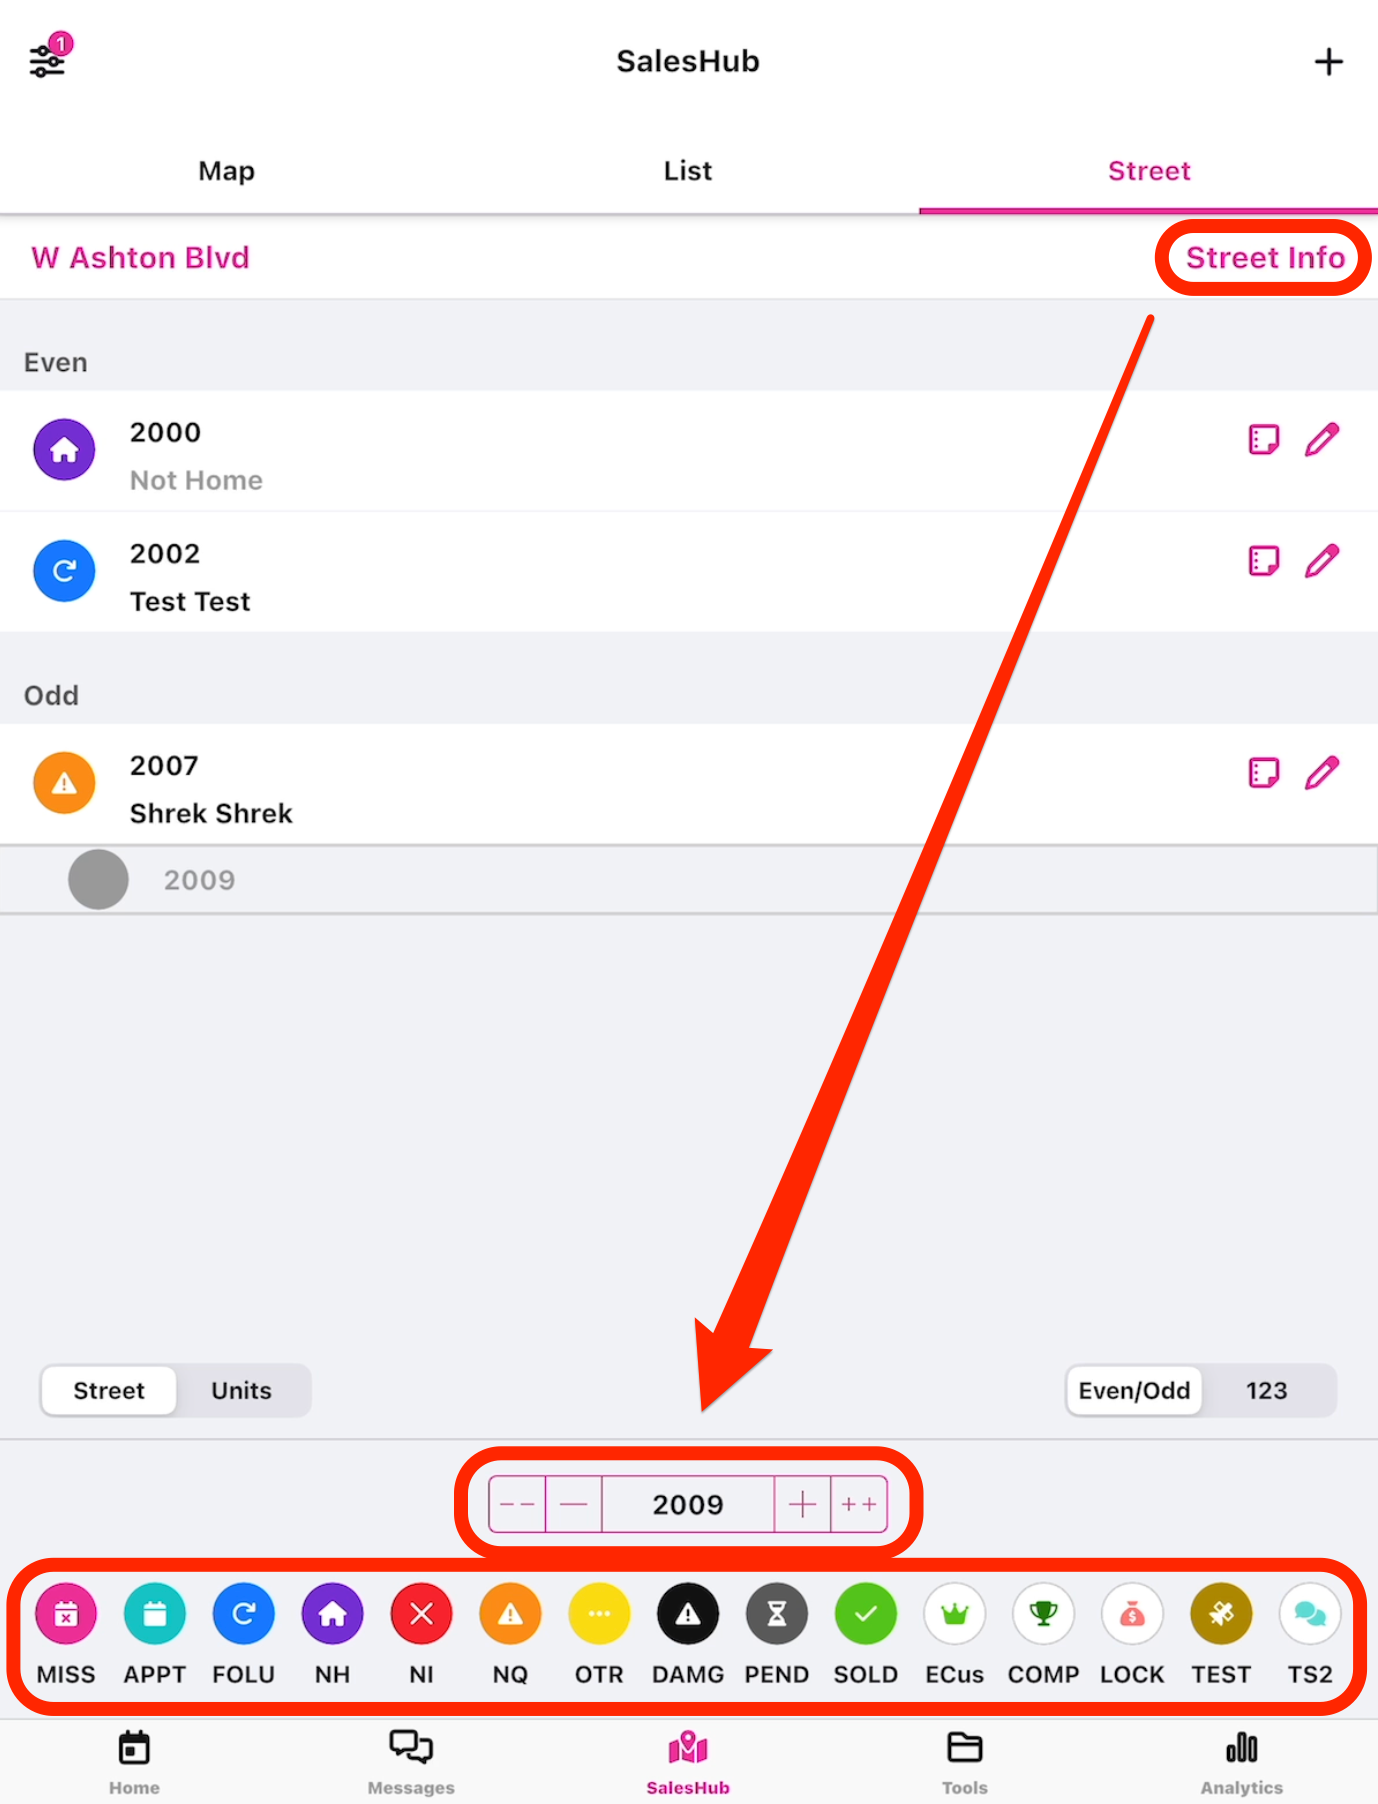This screenshot has width=1378, height=1804.
Task: Decrease house number with double minus
Action: 517,1504
